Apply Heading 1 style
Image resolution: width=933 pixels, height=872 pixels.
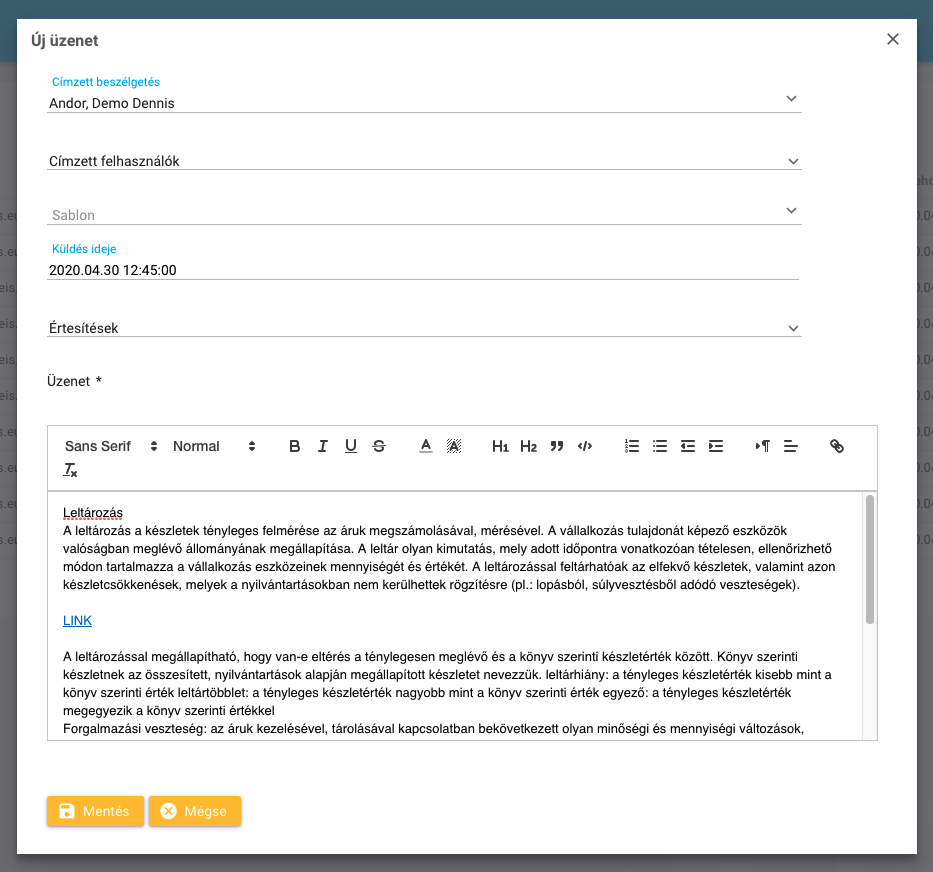pyautogui.click(x=500, y=446)
